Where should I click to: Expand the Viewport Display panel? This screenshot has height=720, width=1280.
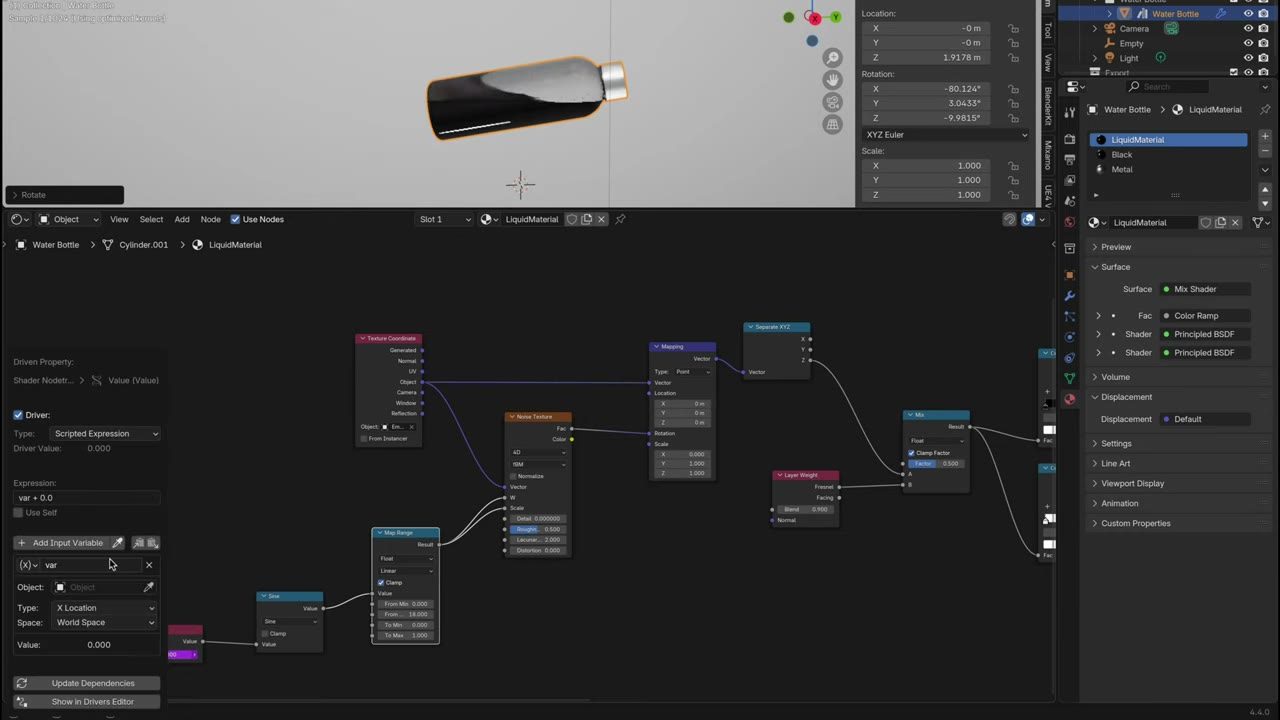1132,483
